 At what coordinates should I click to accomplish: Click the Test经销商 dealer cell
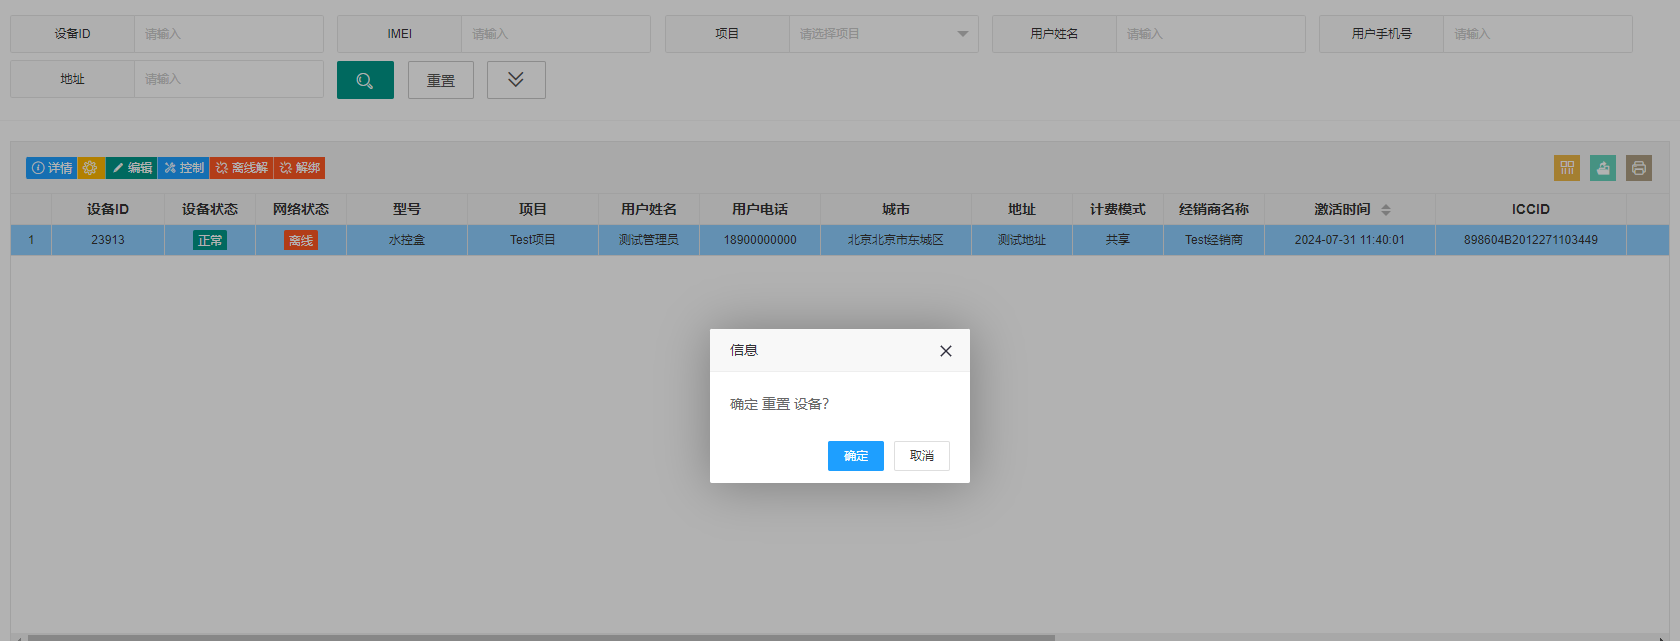pos(1214,240)
